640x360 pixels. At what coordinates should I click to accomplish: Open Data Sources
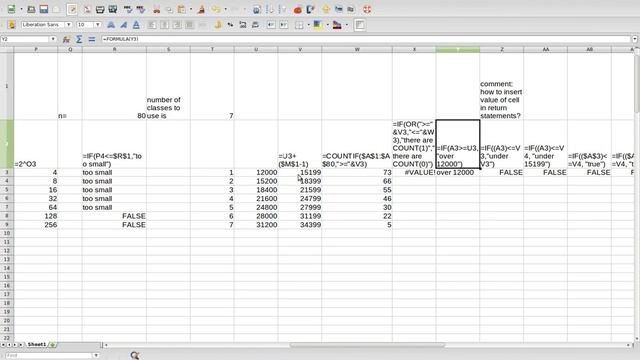pos(351,9)
